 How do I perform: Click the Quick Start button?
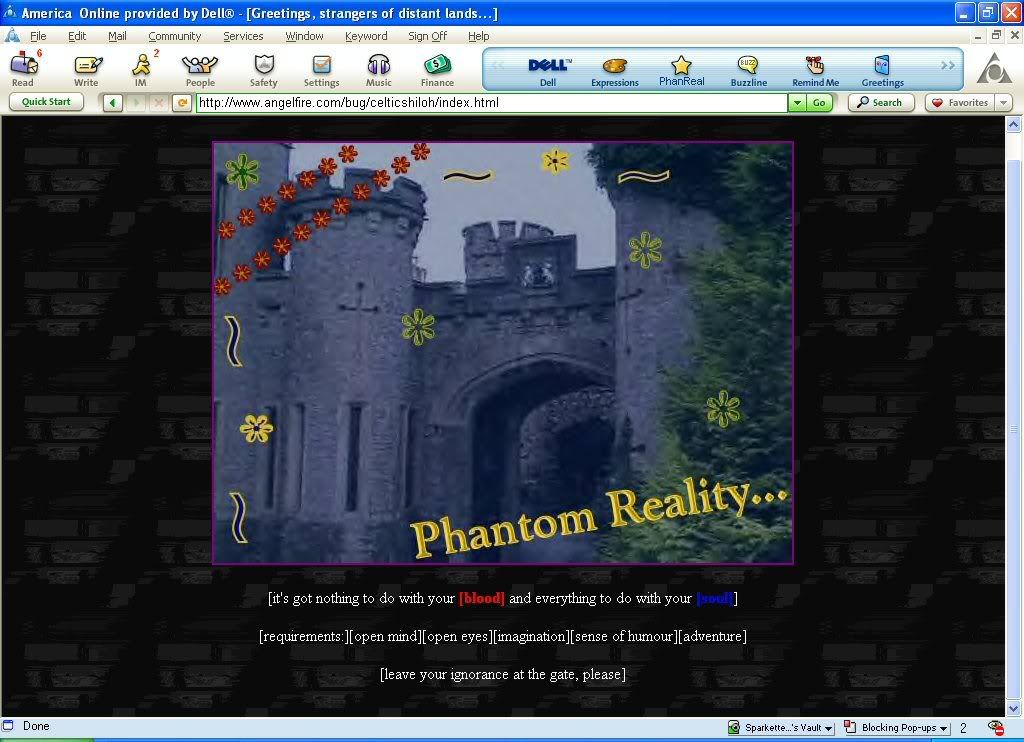point(46,102)
